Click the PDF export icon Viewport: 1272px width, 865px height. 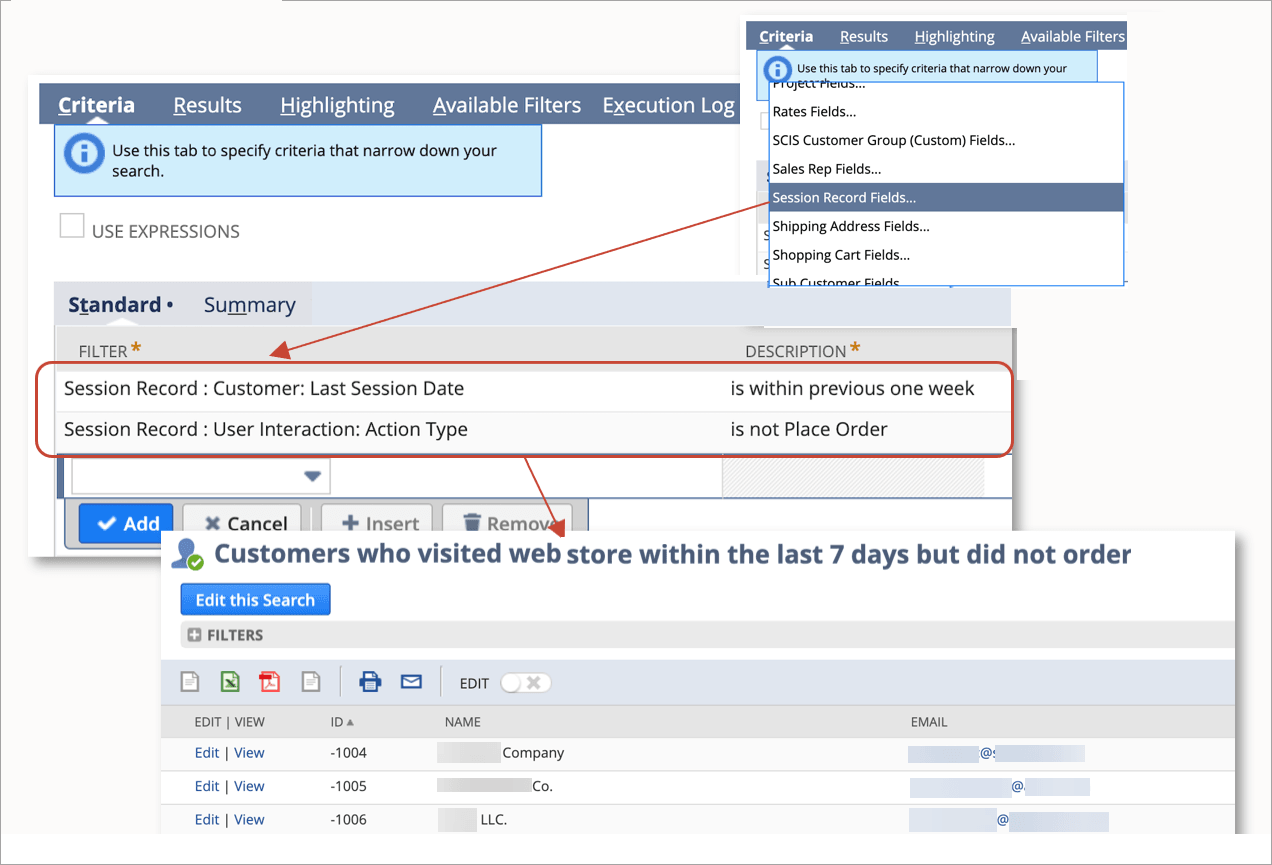click(270, 682)
